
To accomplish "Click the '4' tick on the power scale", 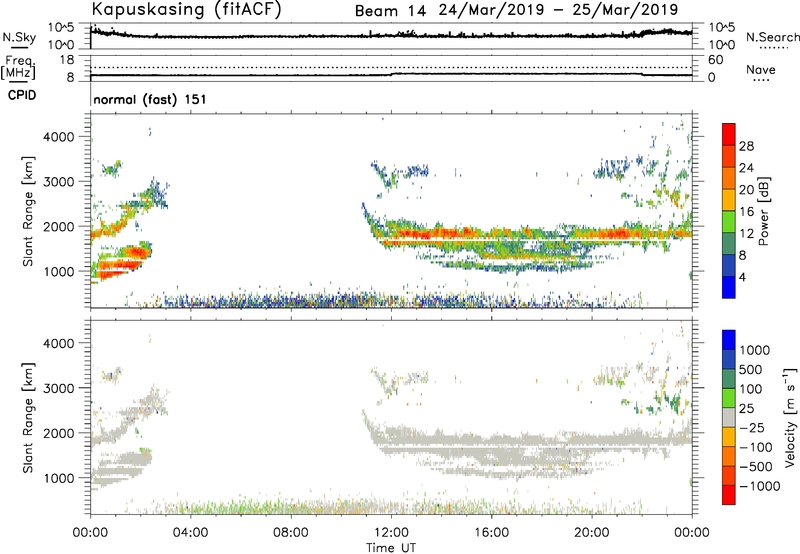I will [742, 277].
